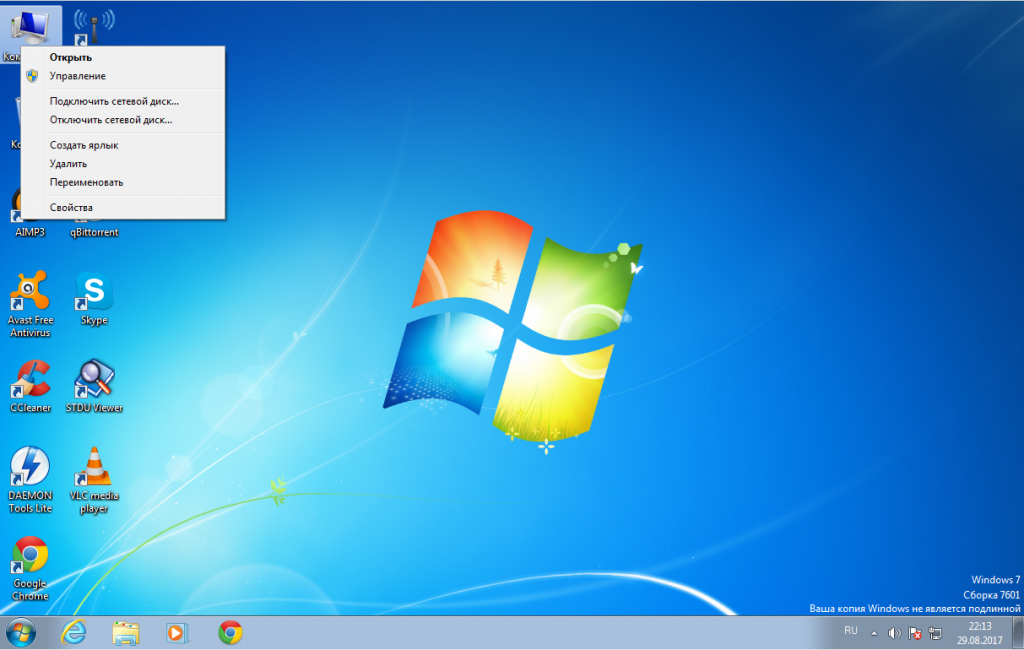This screenshot has height=650, width=1024.
Task: Select the STDU Viewer shortcut
Action: [x=94, y=382]
